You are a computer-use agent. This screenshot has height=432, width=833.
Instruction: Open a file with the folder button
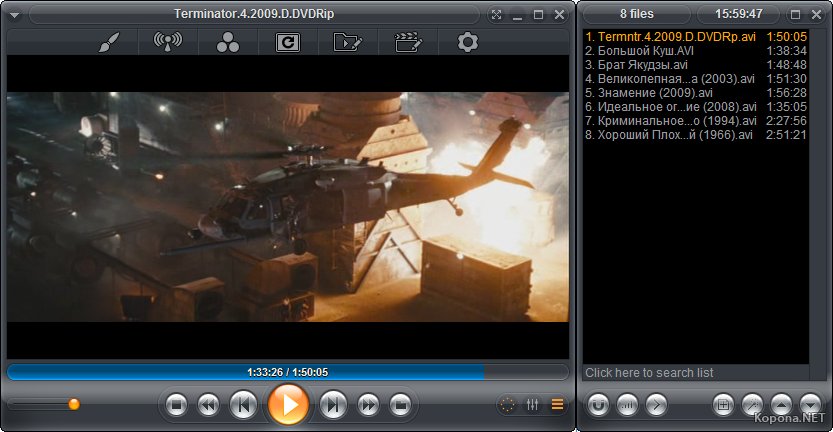click(x=401, y=405)
